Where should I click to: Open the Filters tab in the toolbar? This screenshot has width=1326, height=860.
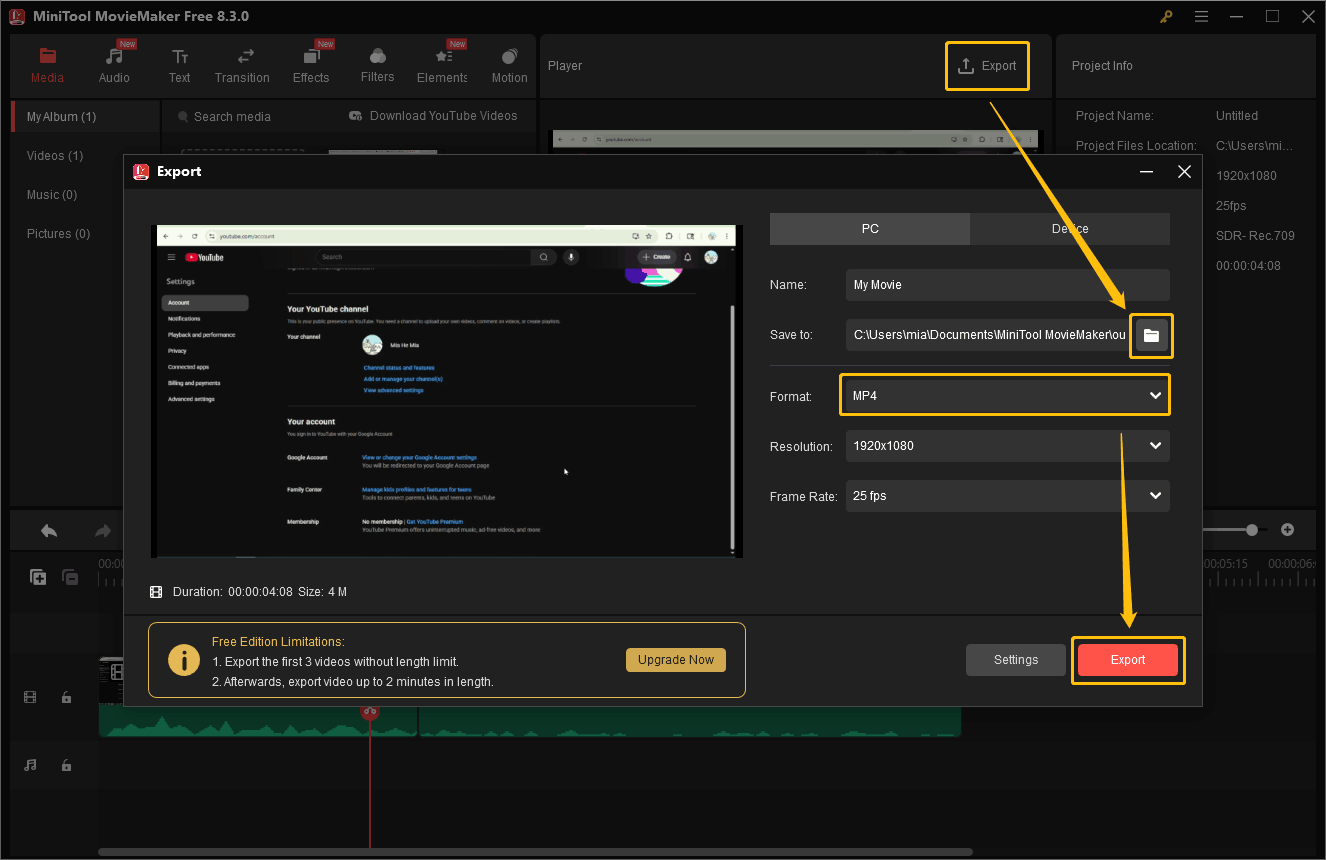377,66
